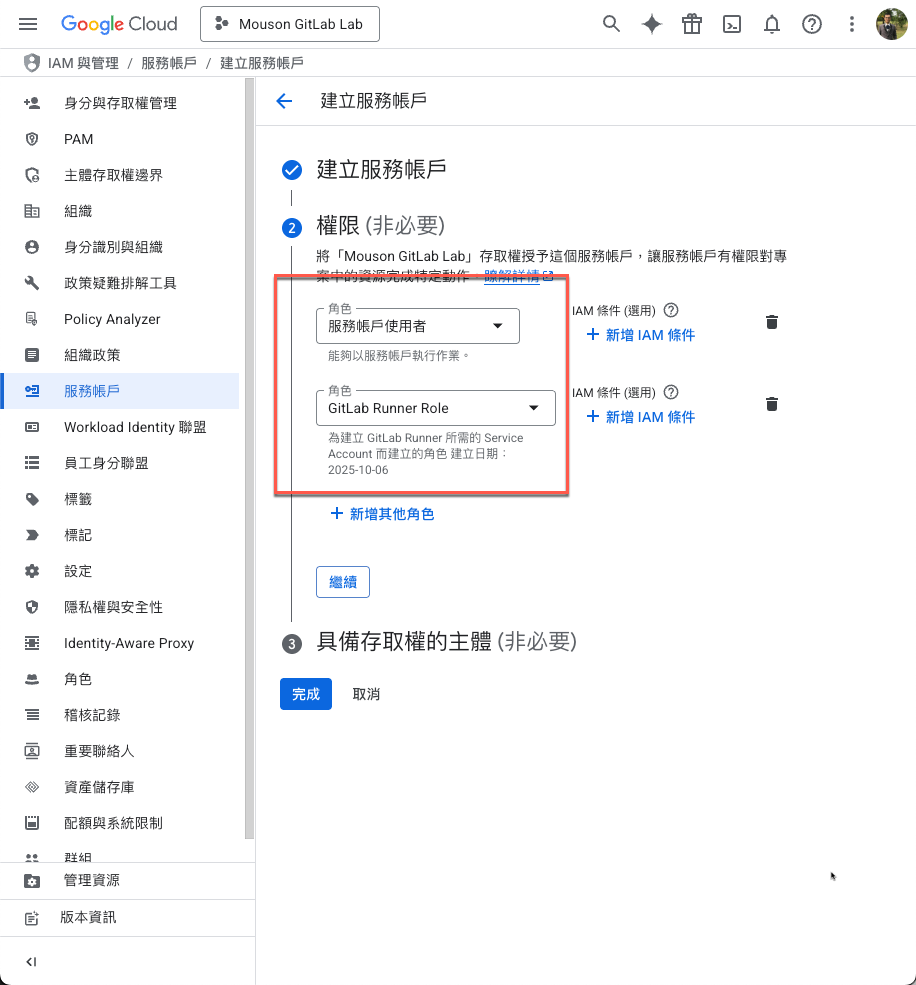Collapse the sidebar with the arrow icon

coord(31,962)
